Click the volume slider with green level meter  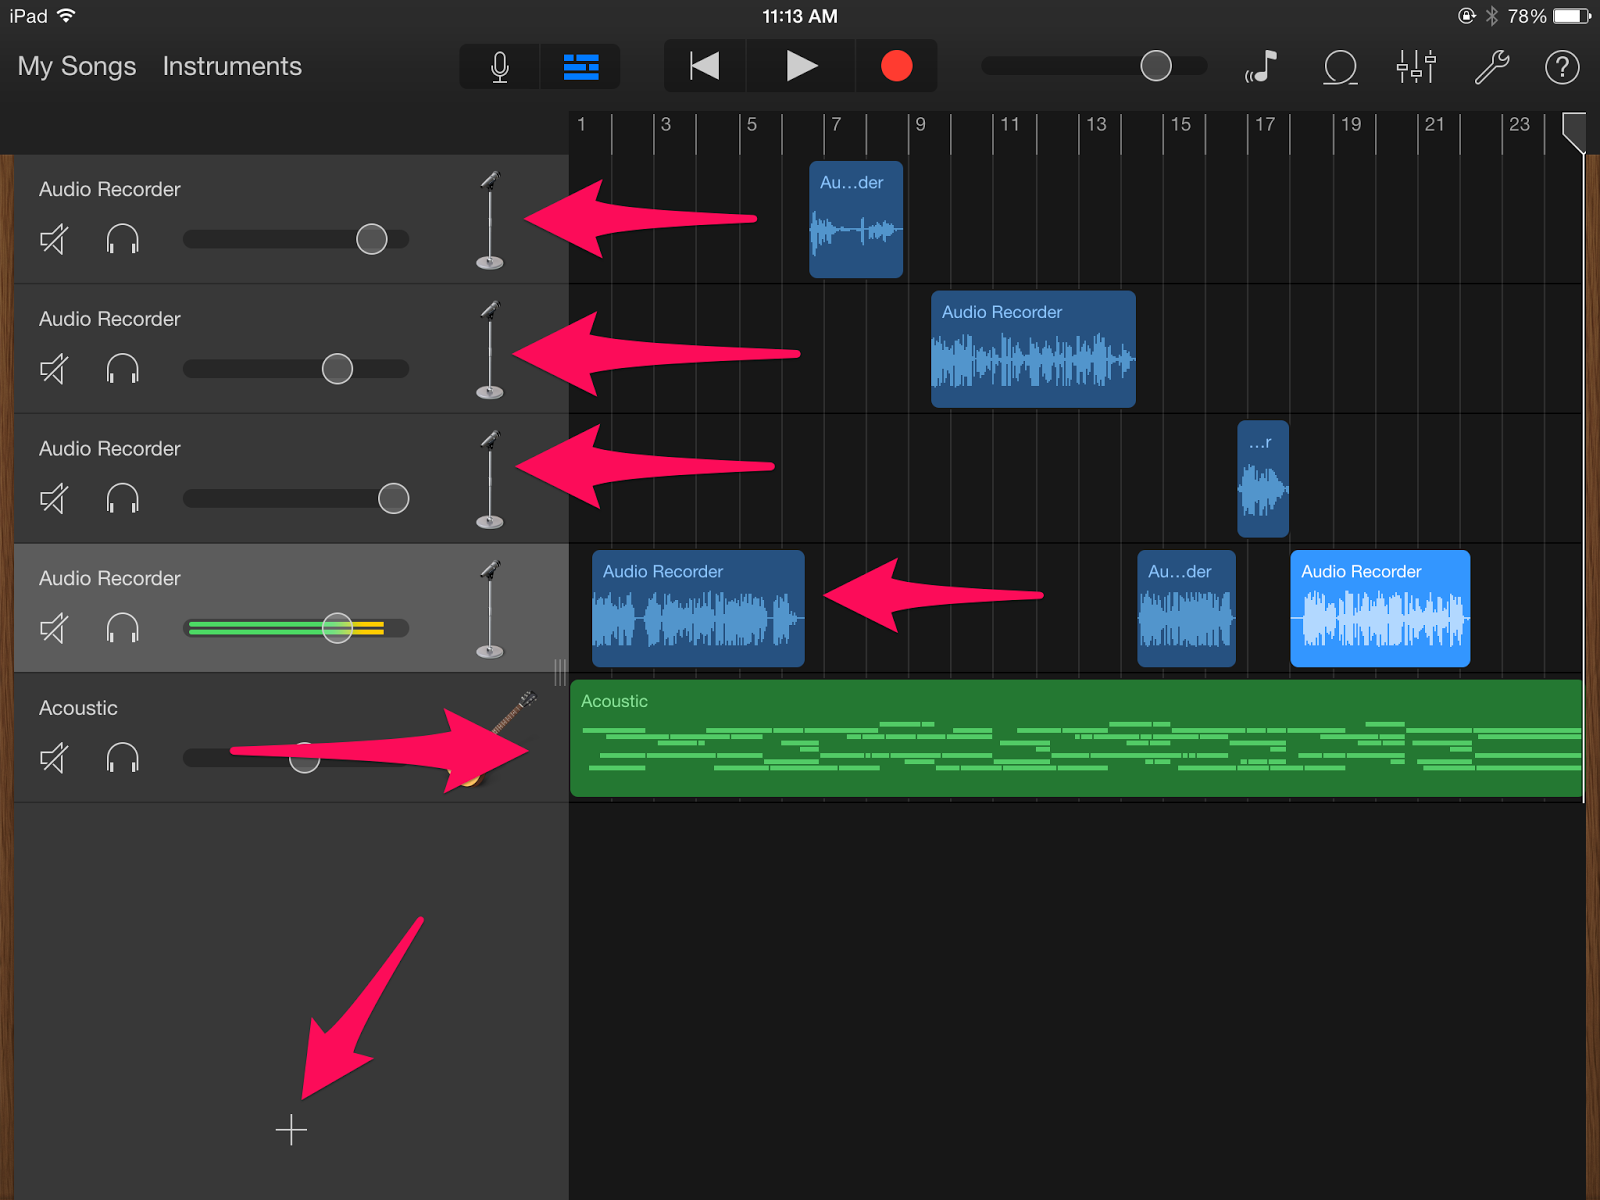pos(296,628)
